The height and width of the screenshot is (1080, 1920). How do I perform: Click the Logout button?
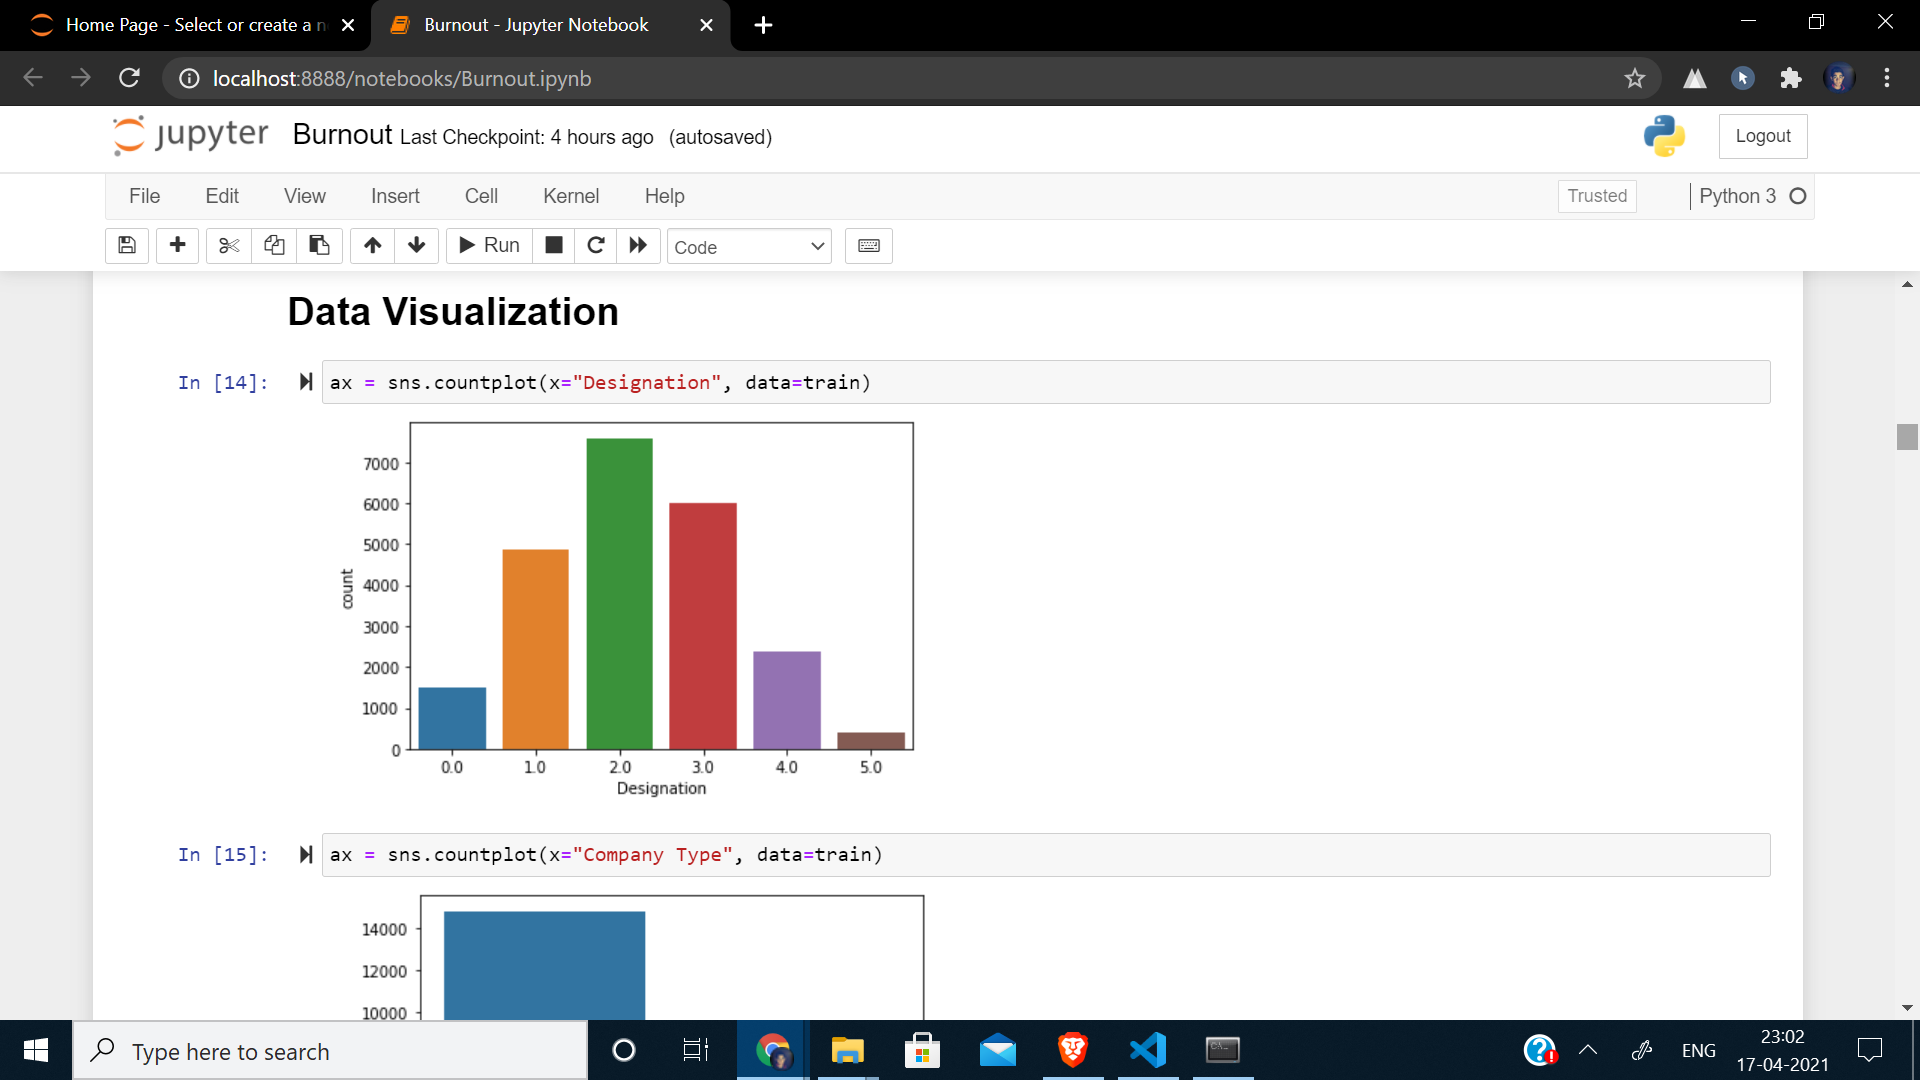(1762, 136)
